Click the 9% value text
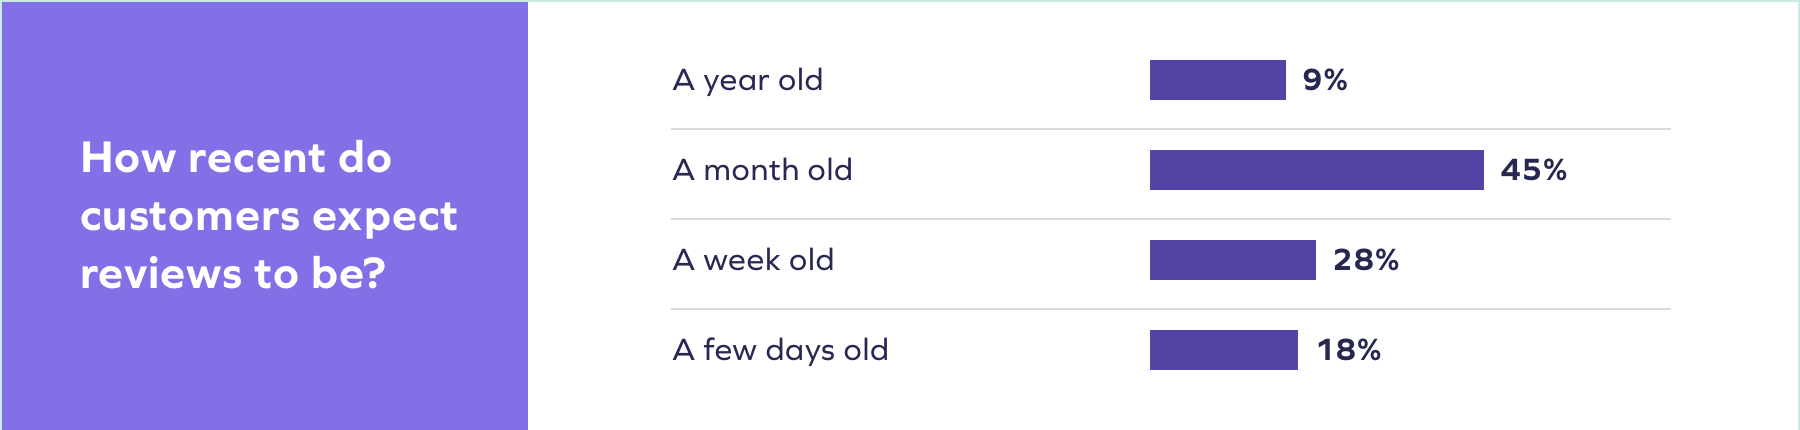1800x430 pixels. (1324, 80)
